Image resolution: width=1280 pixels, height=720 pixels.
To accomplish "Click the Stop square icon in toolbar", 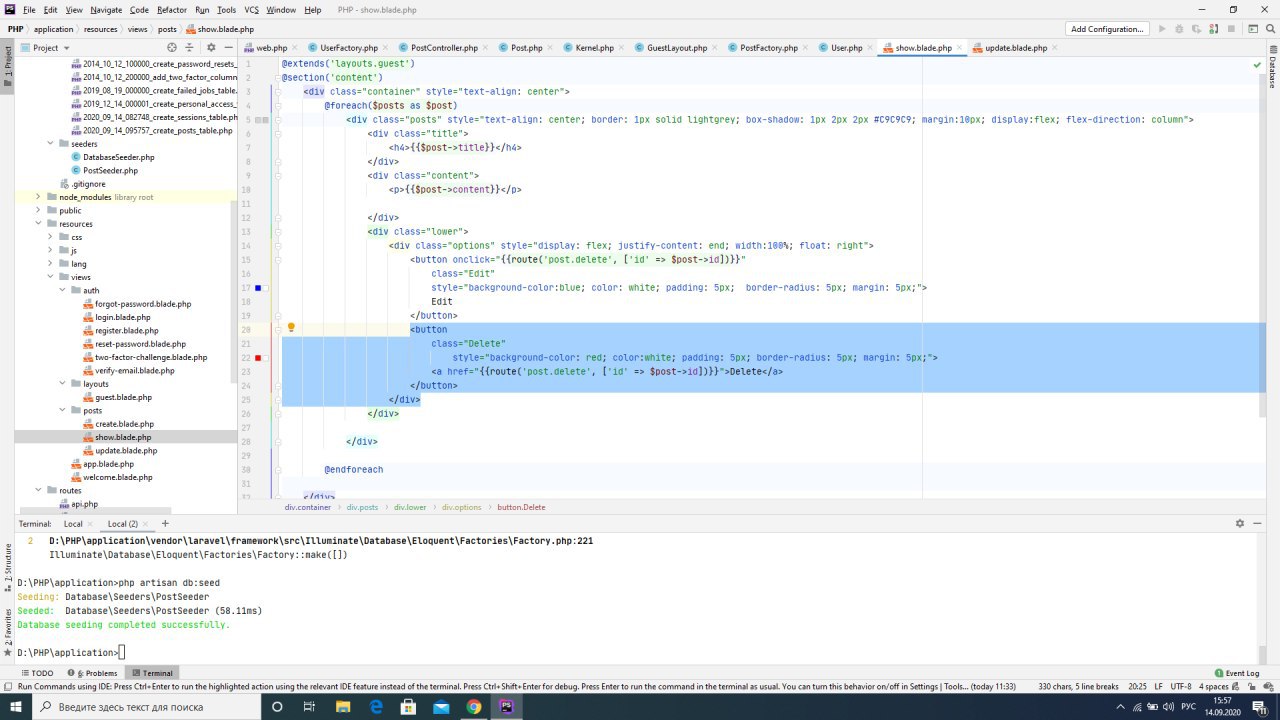I will point(1231,29).
